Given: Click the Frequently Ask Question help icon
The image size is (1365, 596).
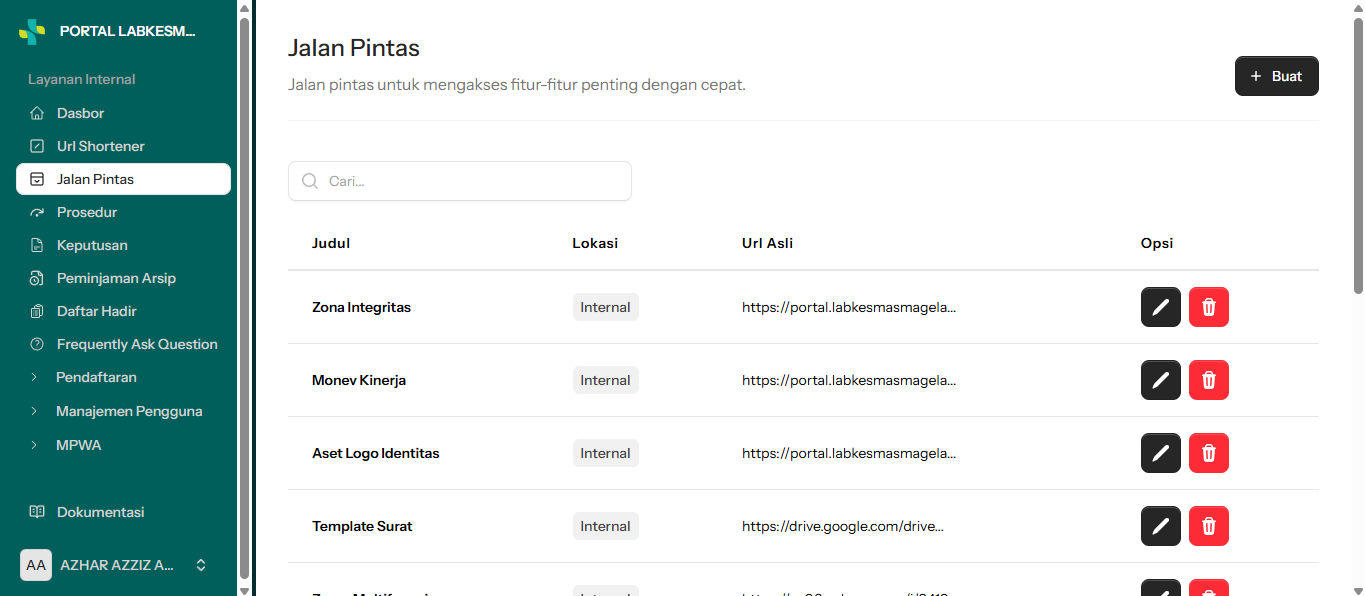Looking at the screenshot, I should (37, 344).
